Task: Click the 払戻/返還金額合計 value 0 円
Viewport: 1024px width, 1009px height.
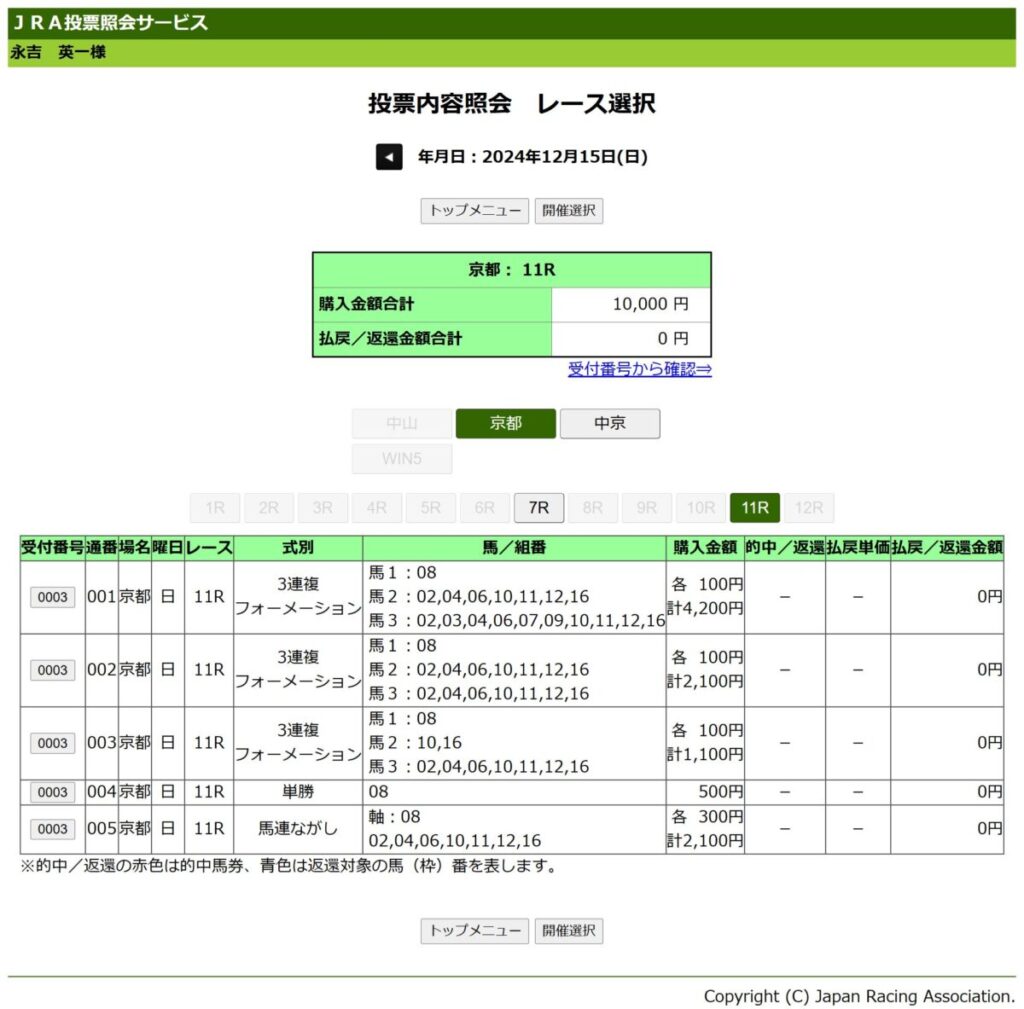Action: 631,339
